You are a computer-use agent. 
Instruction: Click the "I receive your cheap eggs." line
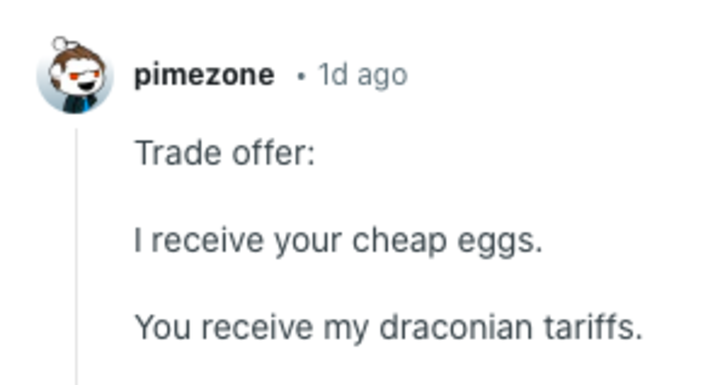pyautogui.click(x=338, y=240)
